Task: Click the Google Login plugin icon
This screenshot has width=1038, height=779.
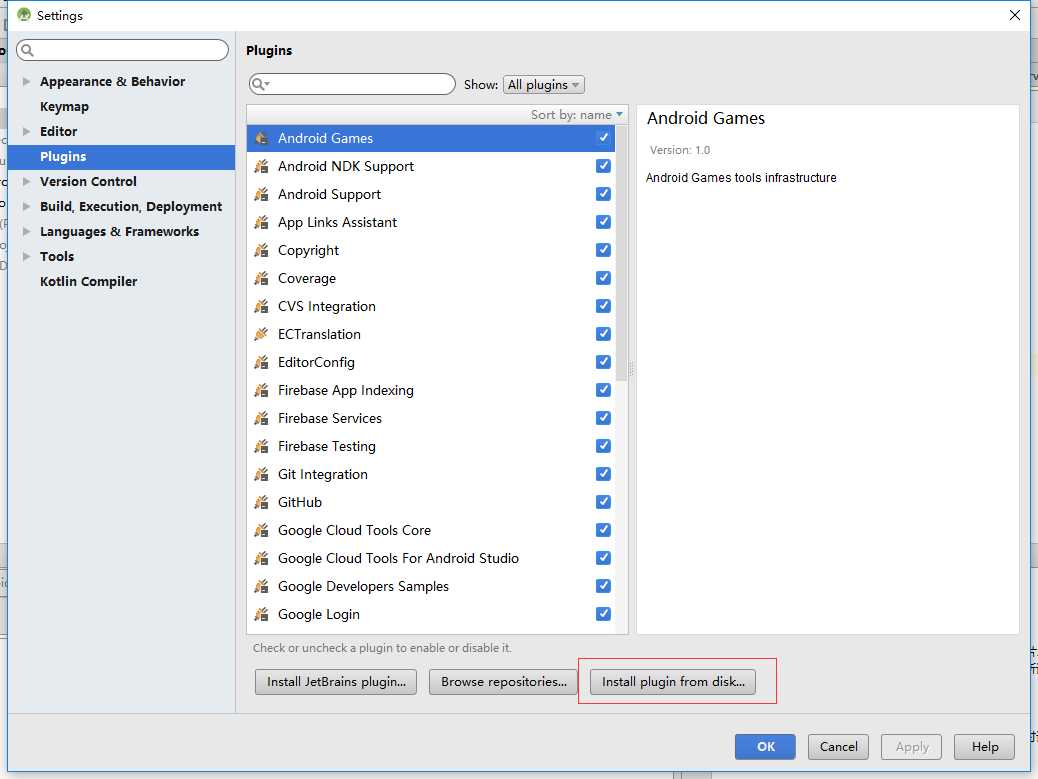Action: (261, 614)
